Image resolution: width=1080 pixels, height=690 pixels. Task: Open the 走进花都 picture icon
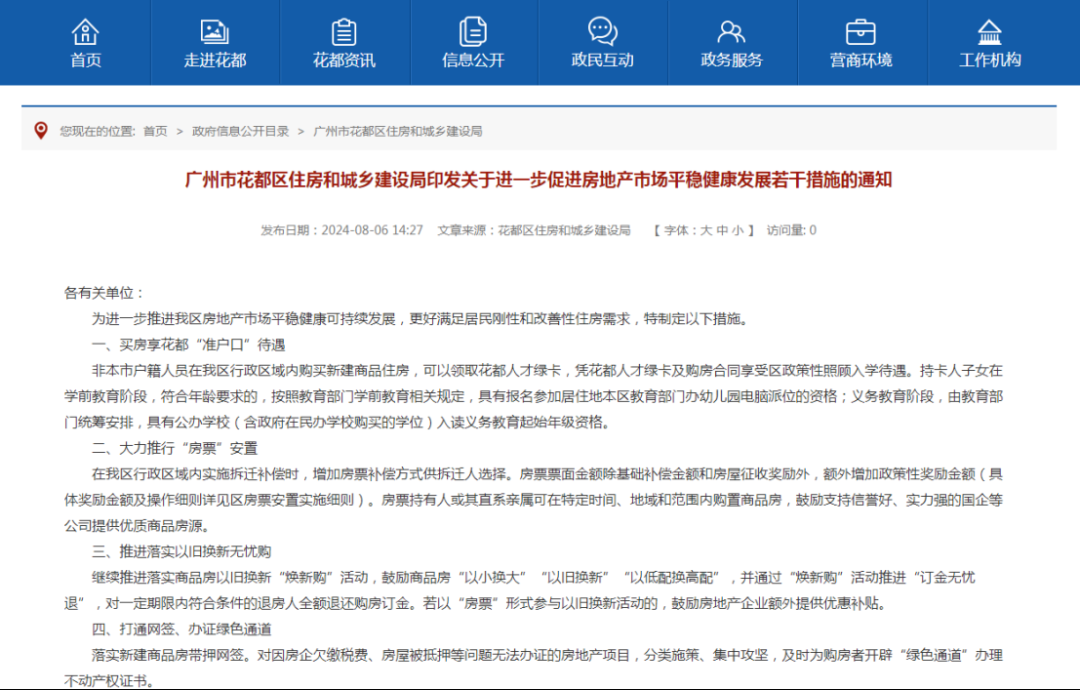pos(215,32)
